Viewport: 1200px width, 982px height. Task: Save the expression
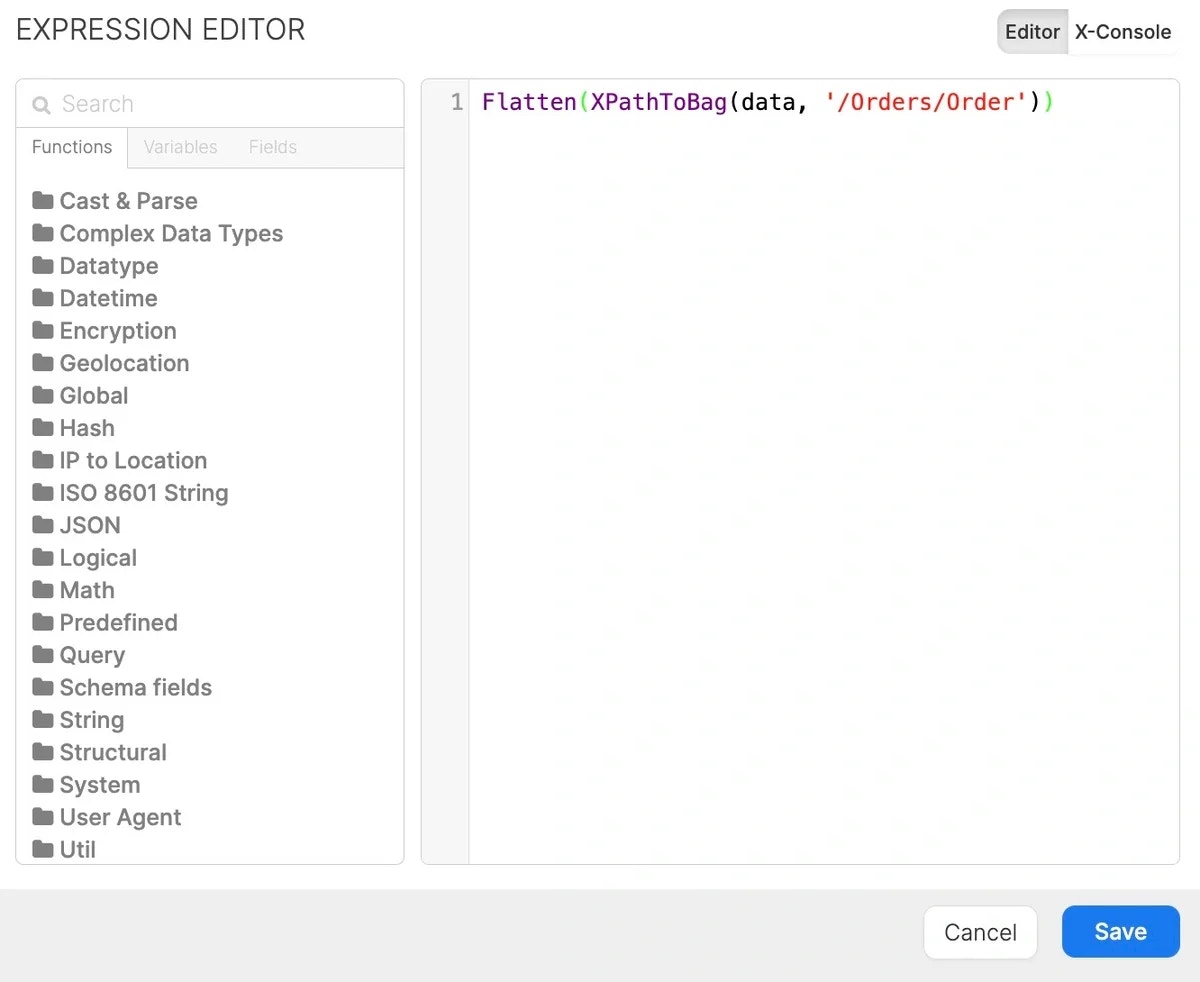pyautogui.click(x=1121, y=932)
